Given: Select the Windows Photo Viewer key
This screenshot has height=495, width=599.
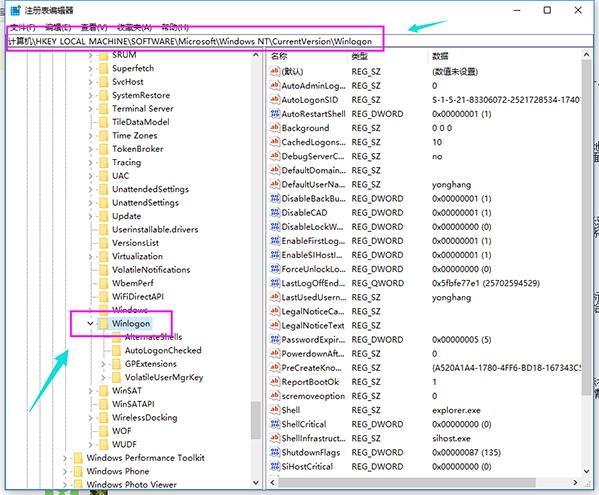Looking at the screenshot, I should point(131,484).
